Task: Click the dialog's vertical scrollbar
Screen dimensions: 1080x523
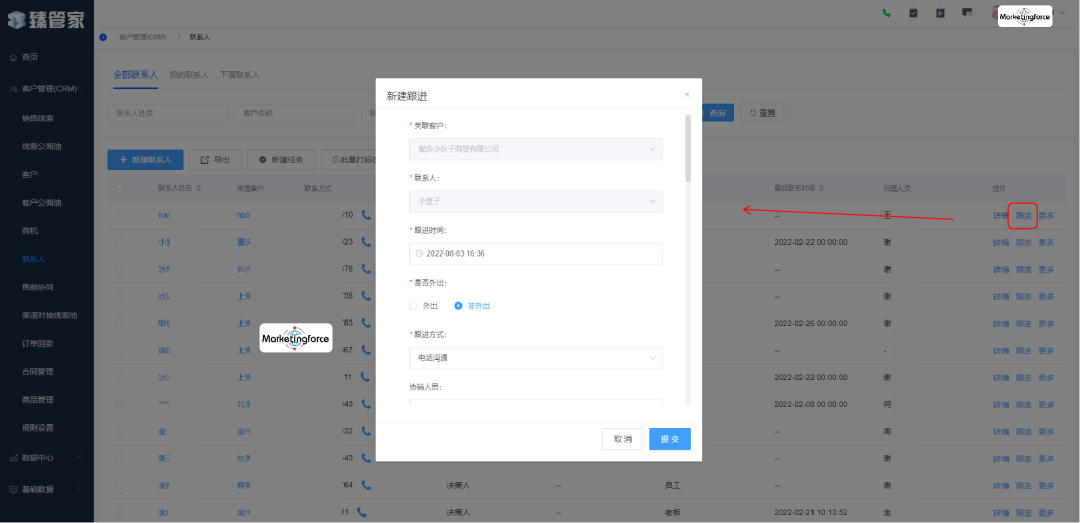Action: tap(687, 150)
